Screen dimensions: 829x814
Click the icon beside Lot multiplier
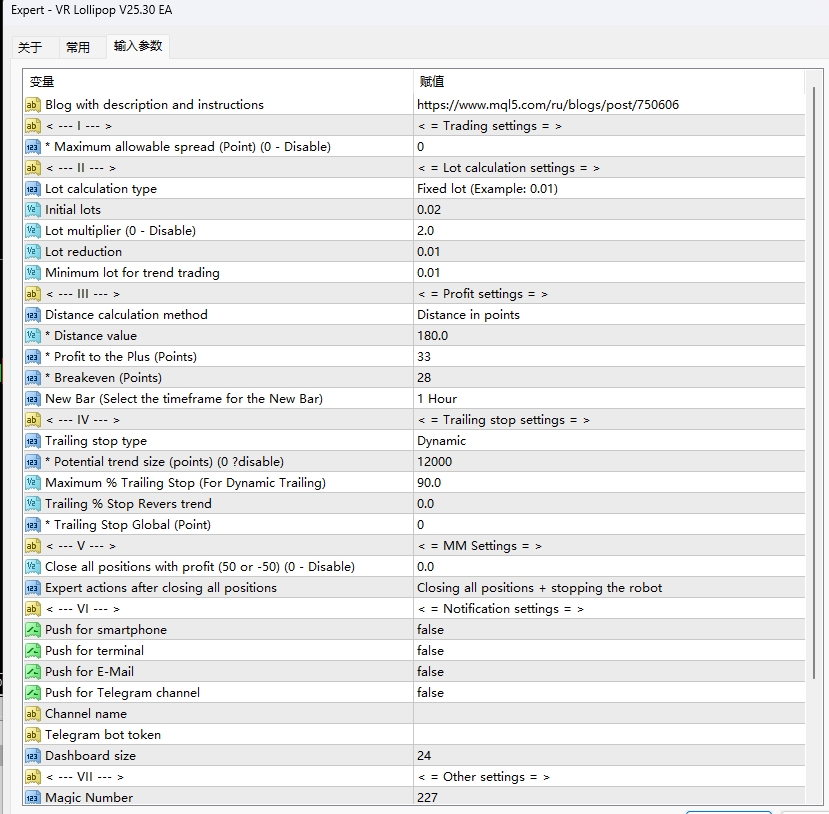pos(32,231)
